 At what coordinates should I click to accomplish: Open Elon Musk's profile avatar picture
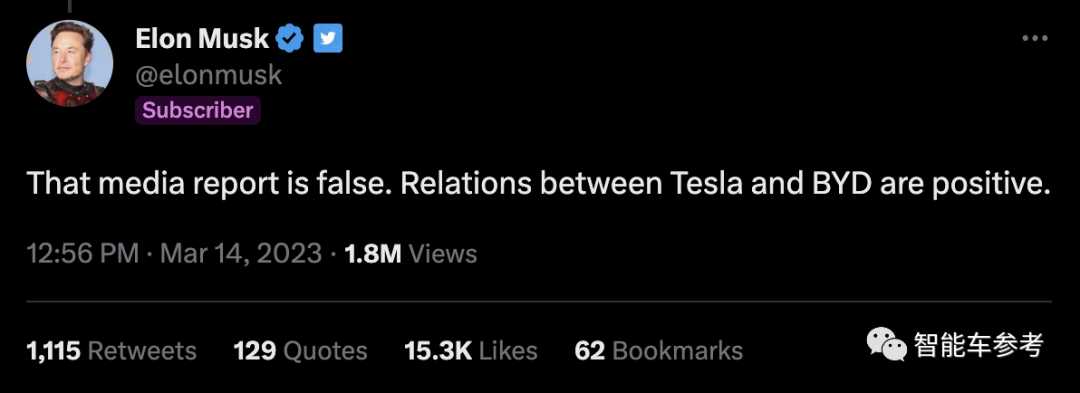click(70, 63)
